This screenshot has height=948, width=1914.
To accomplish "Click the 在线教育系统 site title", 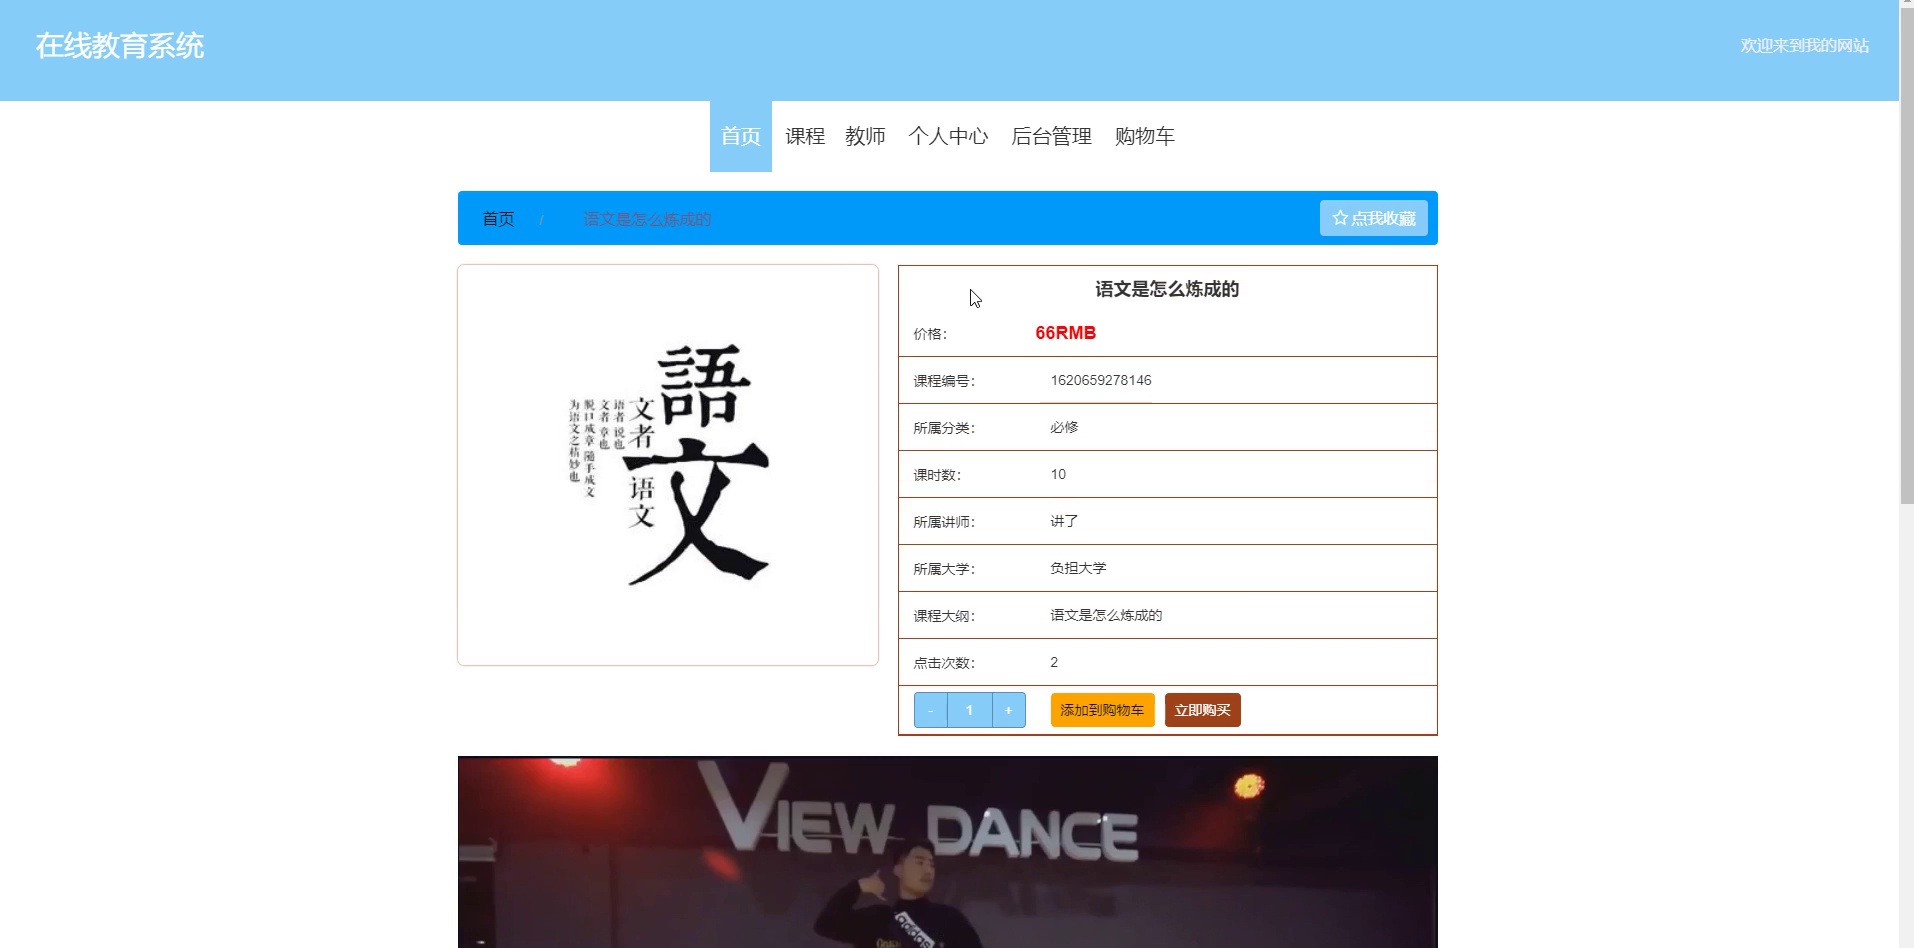I will tap(120, 46).
